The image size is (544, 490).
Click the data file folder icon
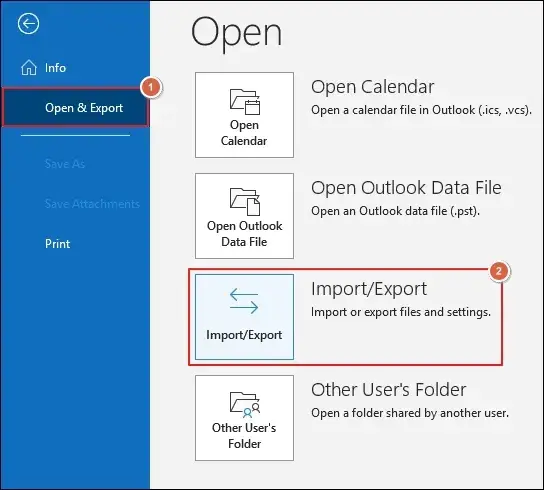tap(245, 202)
